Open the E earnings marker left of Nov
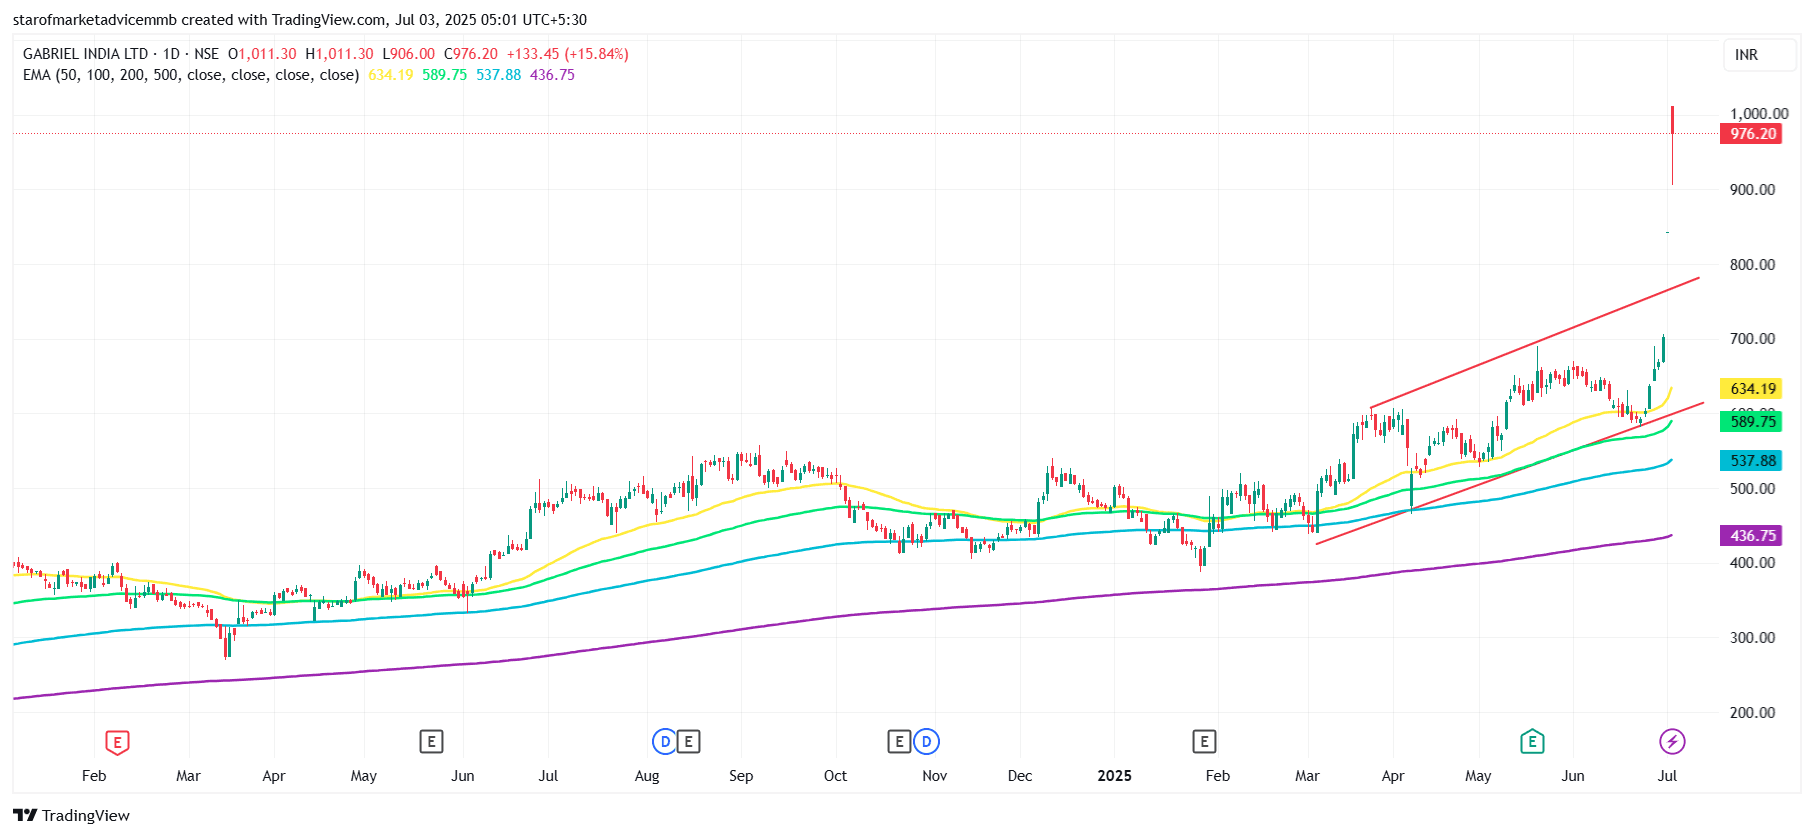Viewport: 1814px width, 837px height. click(899, 741)
